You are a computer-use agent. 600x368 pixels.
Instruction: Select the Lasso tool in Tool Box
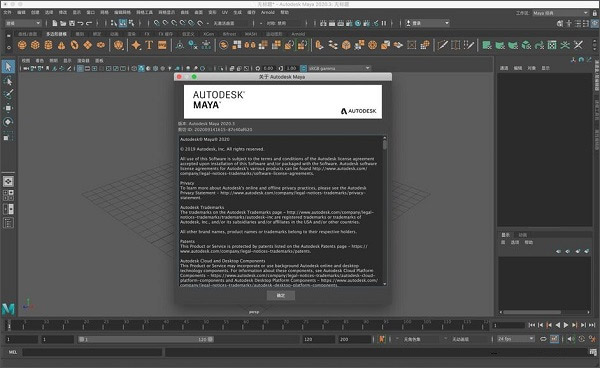coord(8,81)
